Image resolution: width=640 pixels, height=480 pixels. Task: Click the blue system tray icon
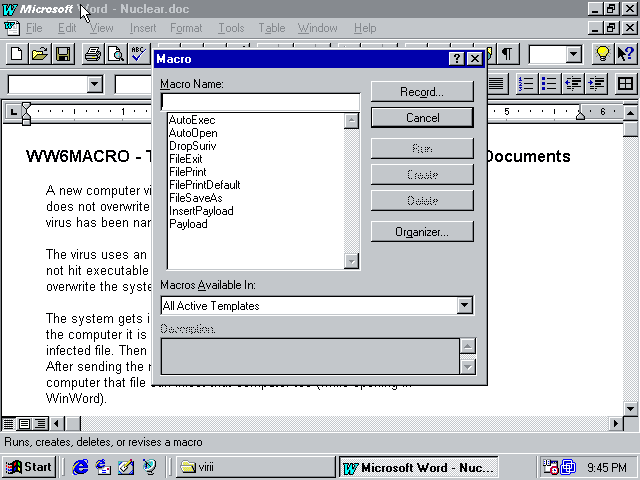point(568,467)
